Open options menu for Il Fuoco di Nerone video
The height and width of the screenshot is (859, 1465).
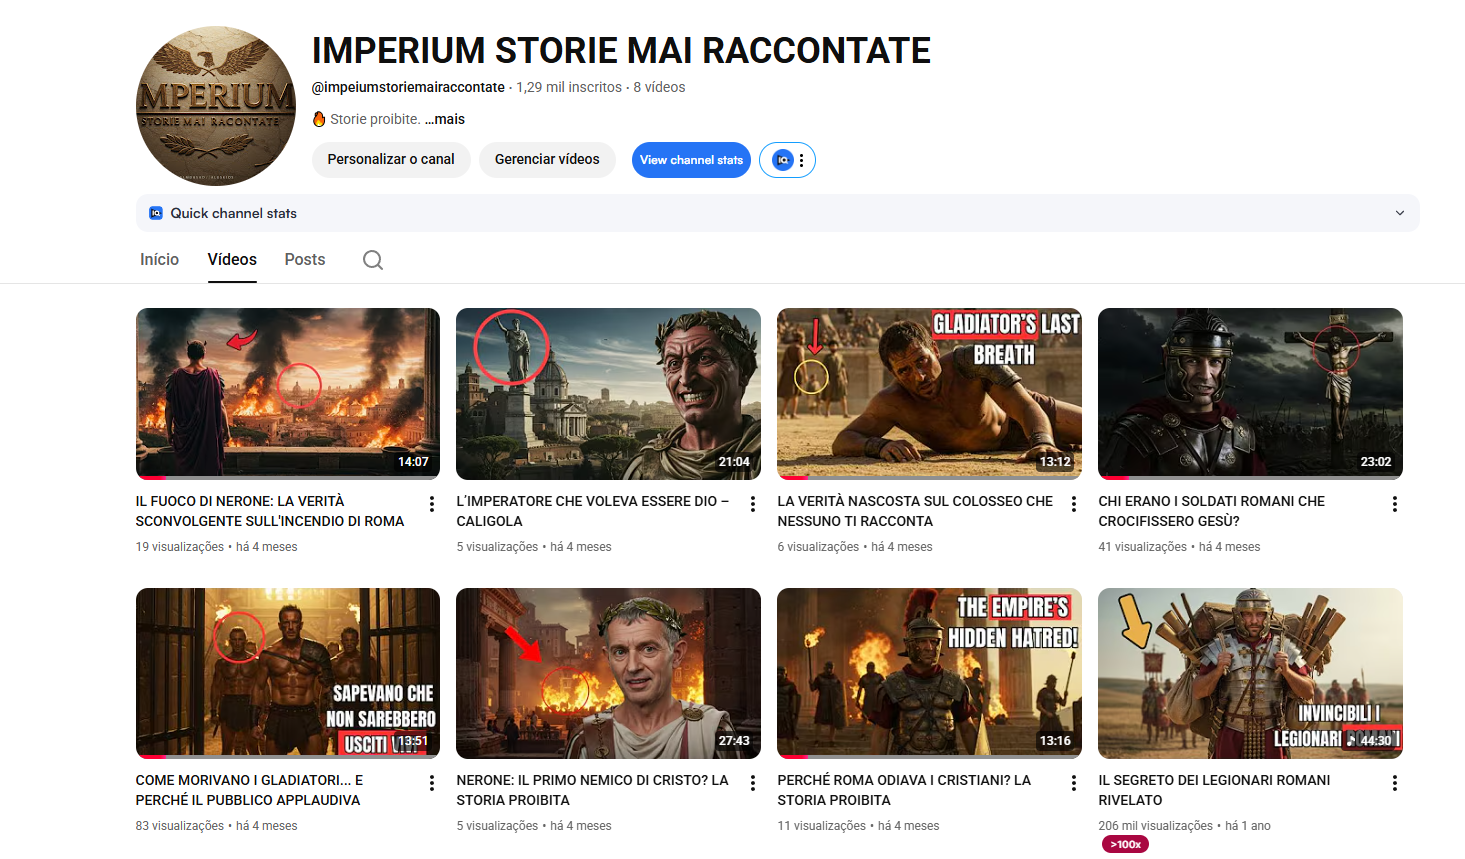(x=432, y=504)
